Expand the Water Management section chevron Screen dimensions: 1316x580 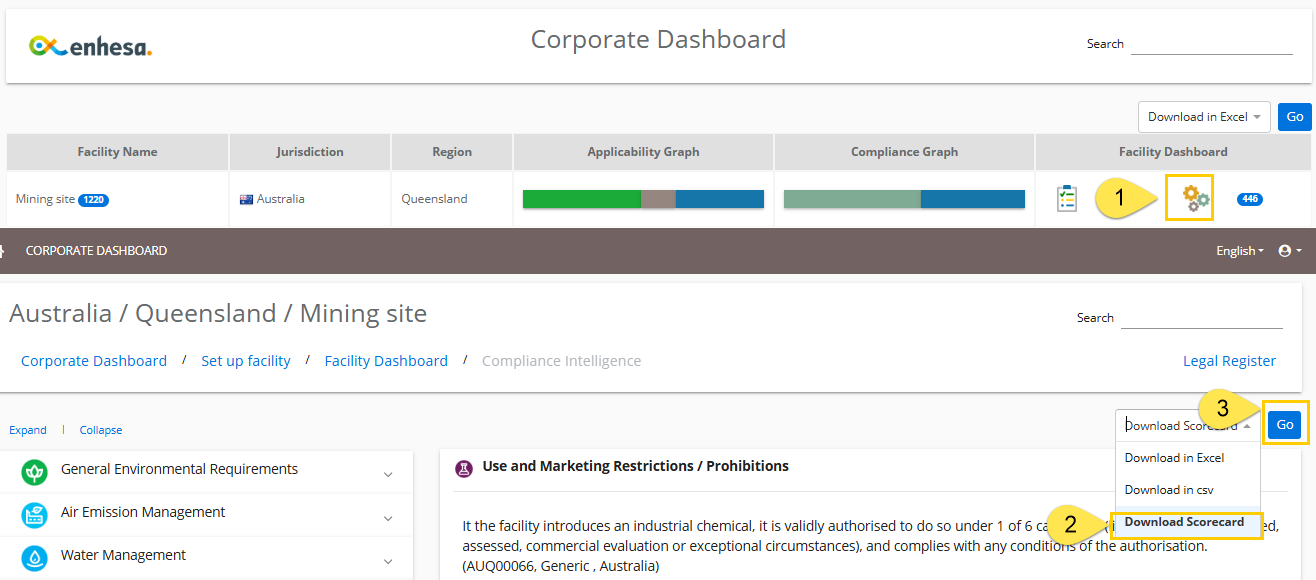(x=388, y=561)
